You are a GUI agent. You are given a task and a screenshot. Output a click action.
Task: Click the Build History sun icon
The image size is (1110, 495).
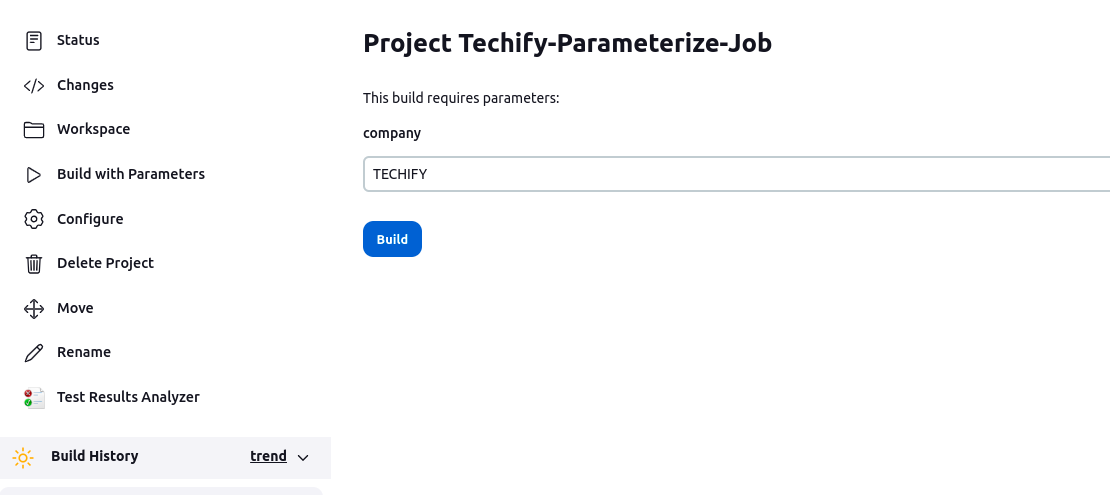click(x=23, y=457)
